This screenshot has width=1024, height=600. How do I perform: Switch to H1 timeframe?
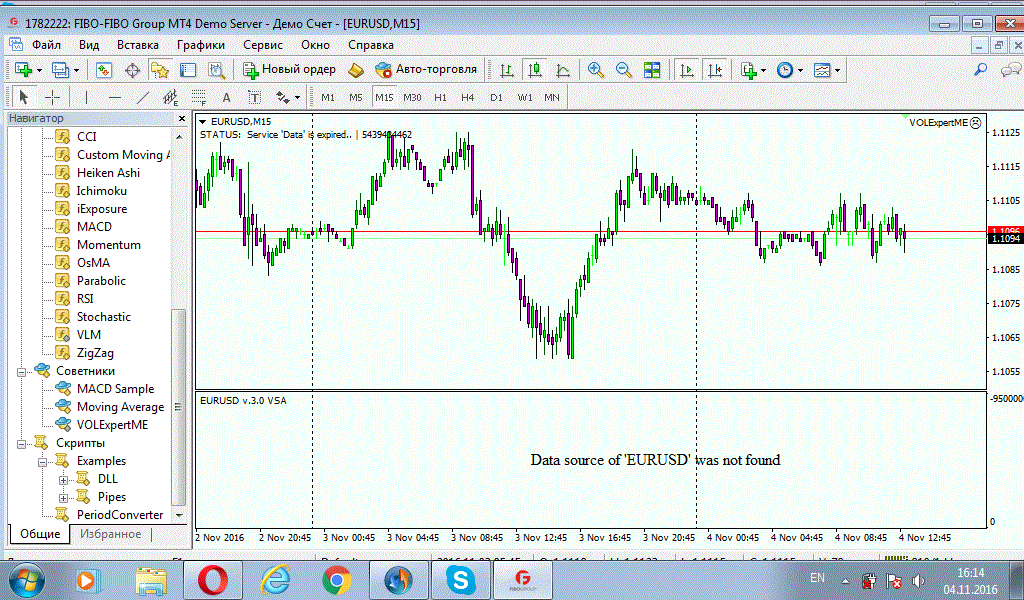coord(441,97)
